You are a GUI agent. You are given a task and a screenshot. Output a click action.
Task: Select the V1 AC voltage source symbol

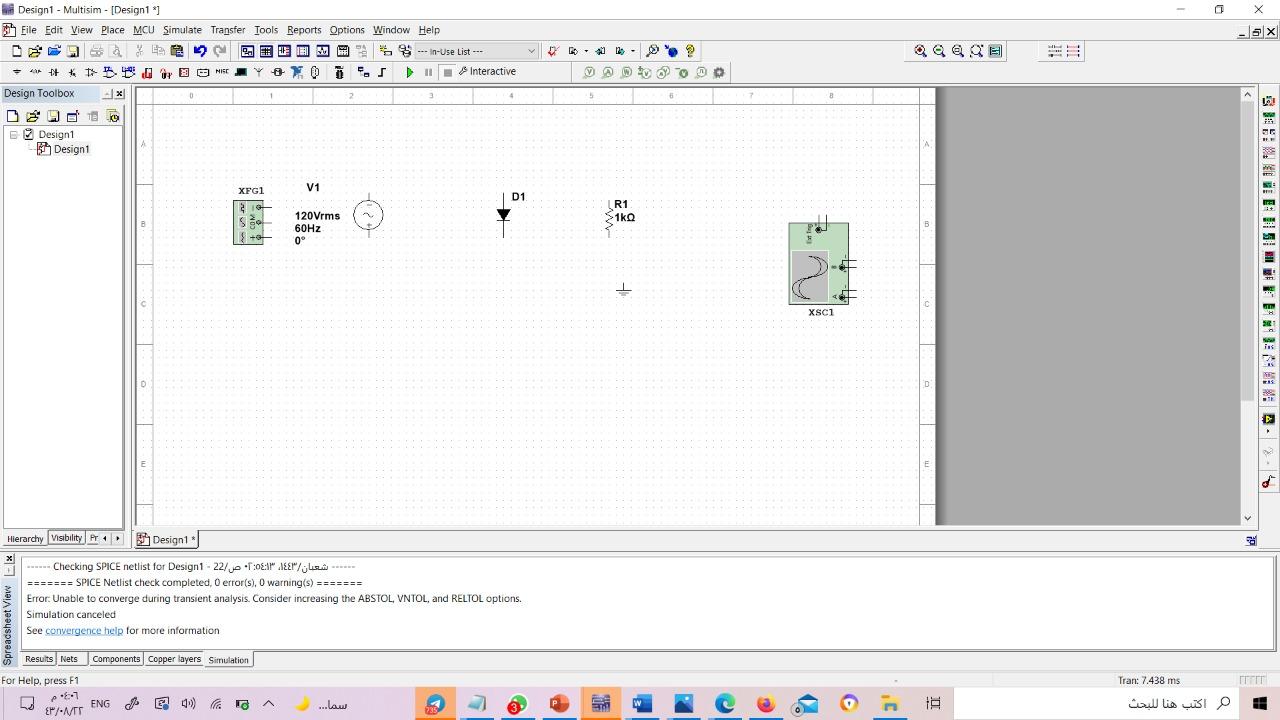[368, 215]
